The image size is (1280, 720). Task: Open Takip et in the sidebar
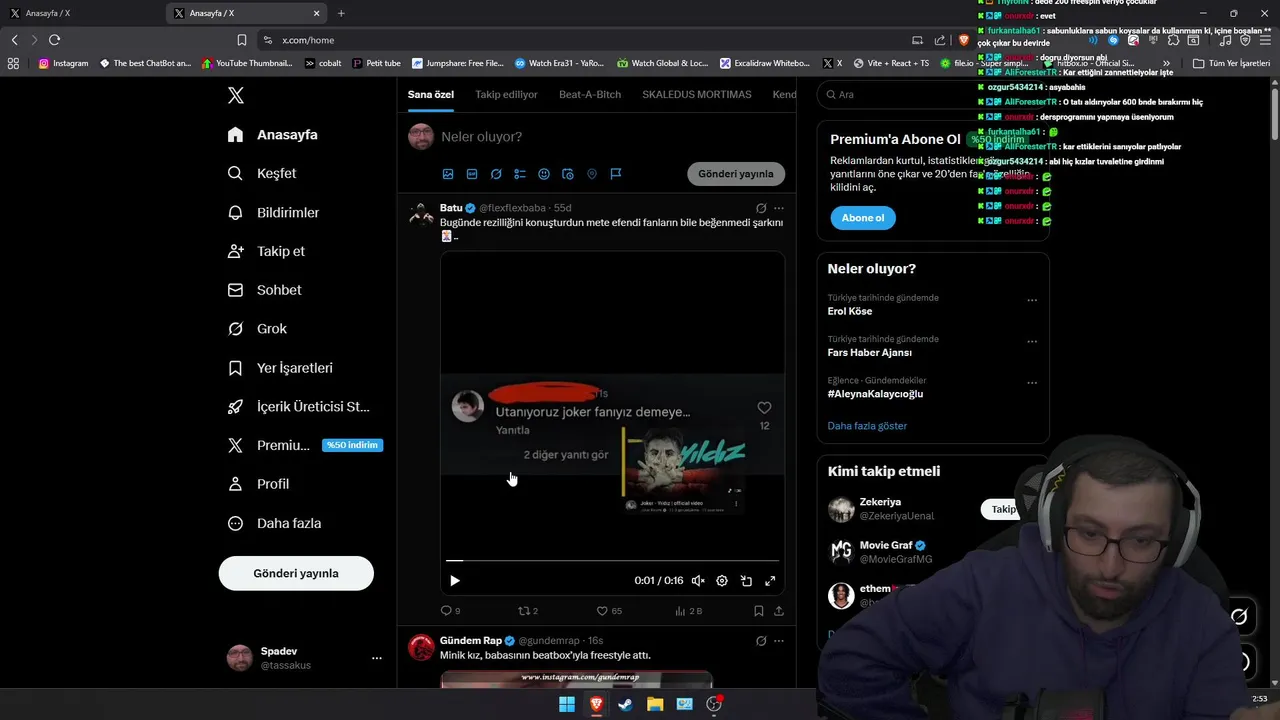[x=267, y=251]
